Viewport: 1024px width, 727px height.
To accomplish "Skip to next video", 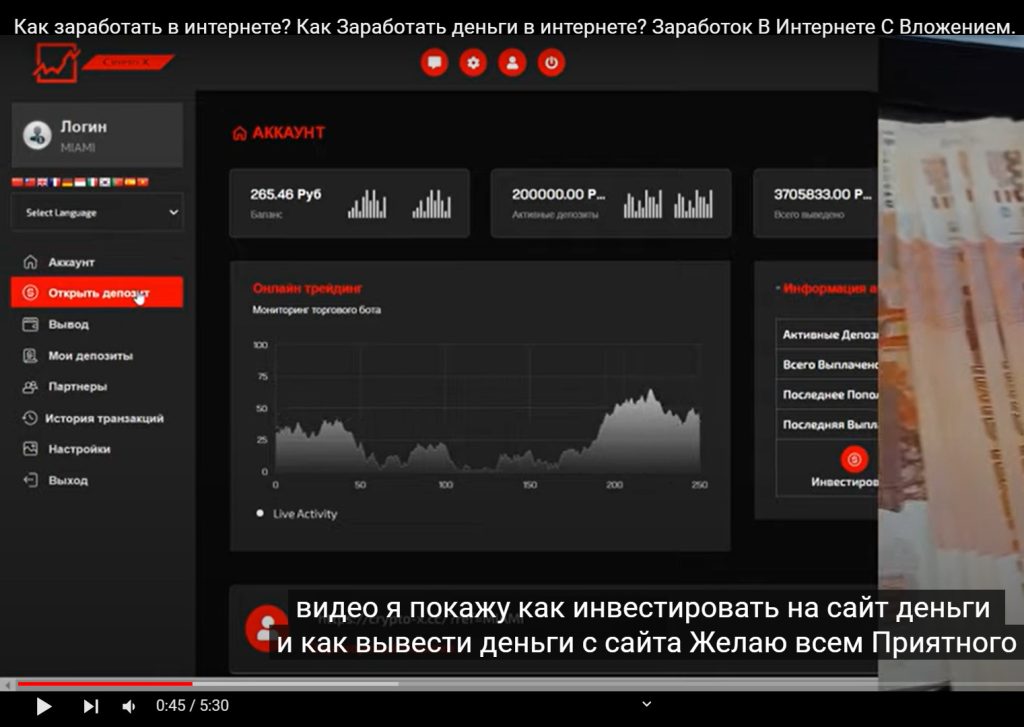I will [91, 706].
